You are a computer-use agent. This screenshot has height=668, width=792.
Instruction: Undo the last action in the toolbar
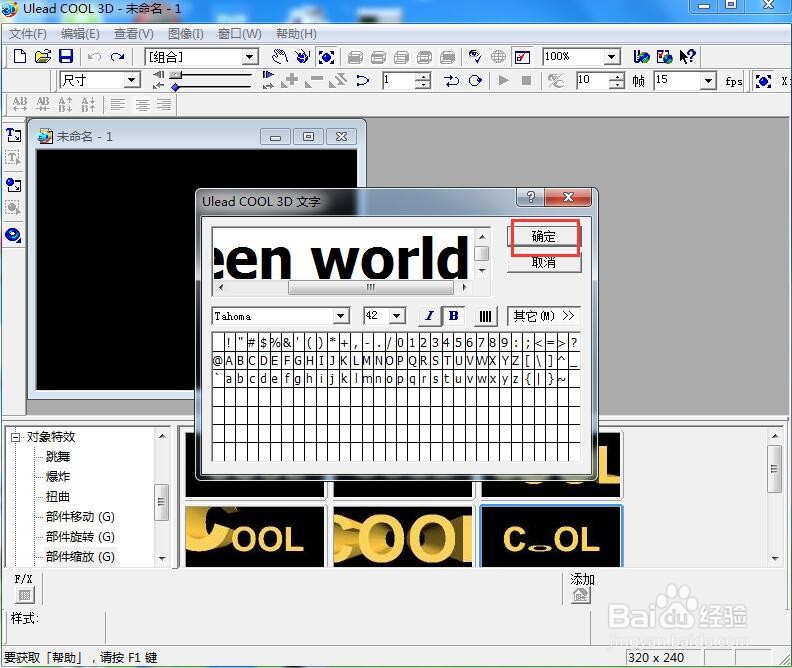(x=94, y=57)
